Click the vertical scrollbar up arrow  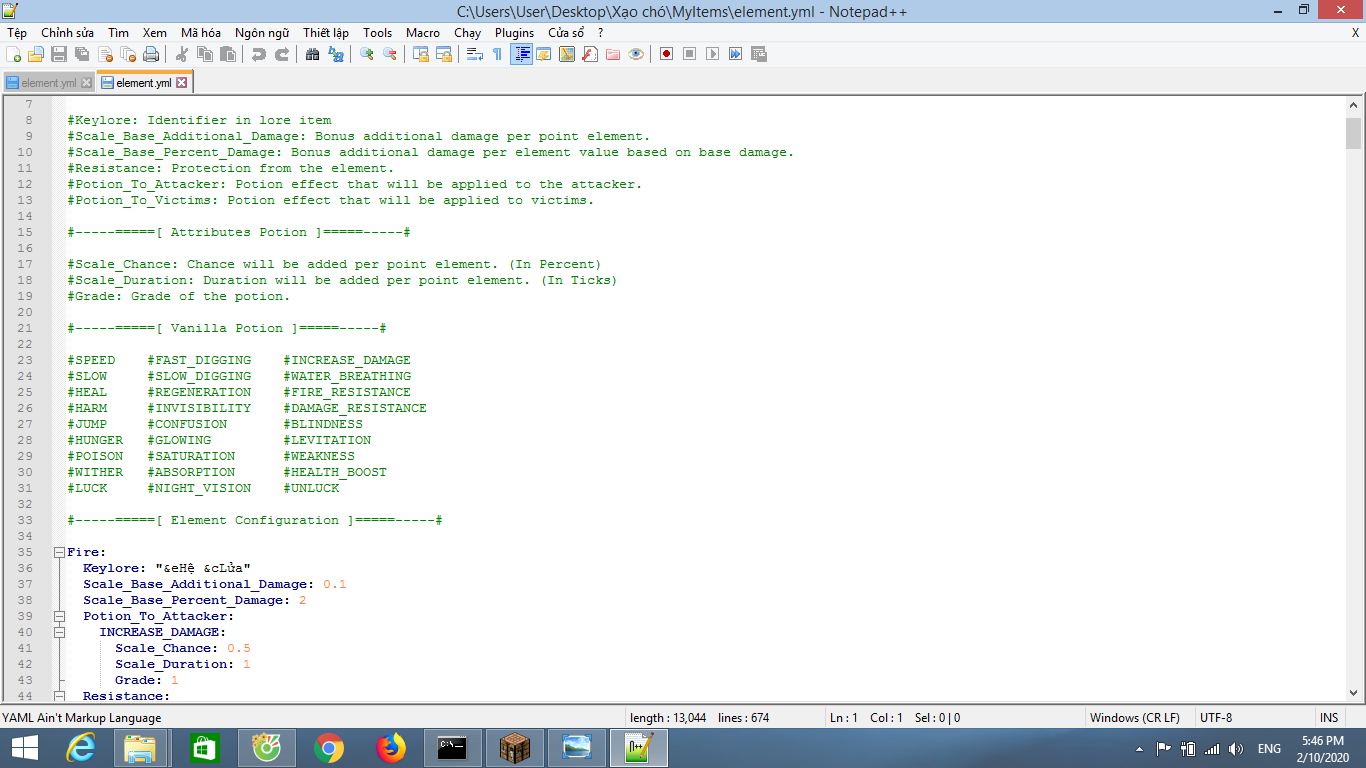click(1353, 105)
